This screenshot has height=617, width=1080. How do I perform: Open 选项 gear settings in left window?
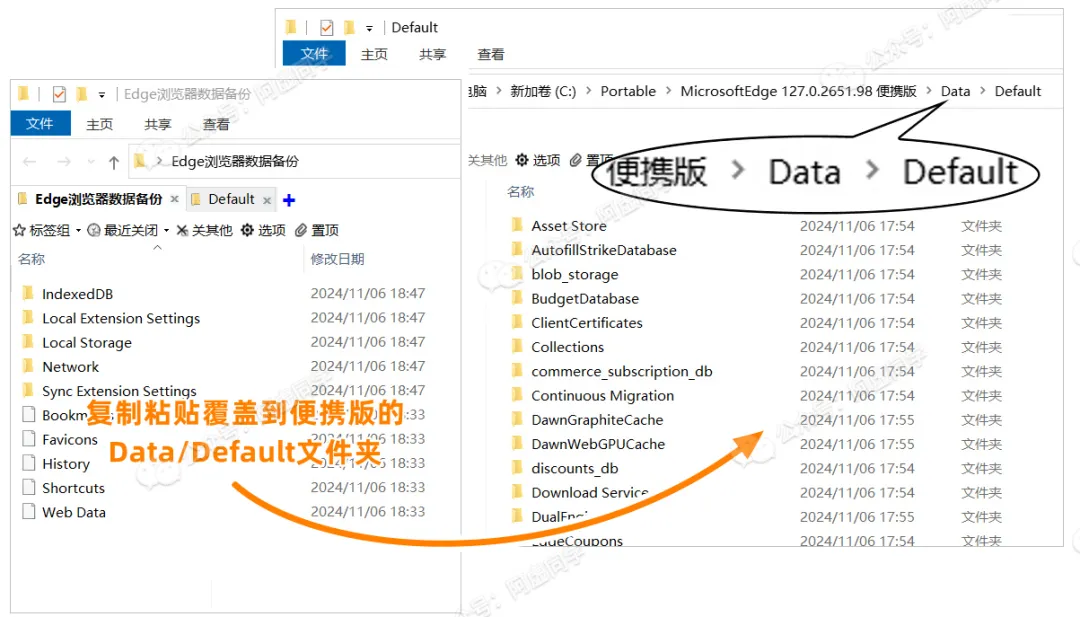(x=247, y=230)
